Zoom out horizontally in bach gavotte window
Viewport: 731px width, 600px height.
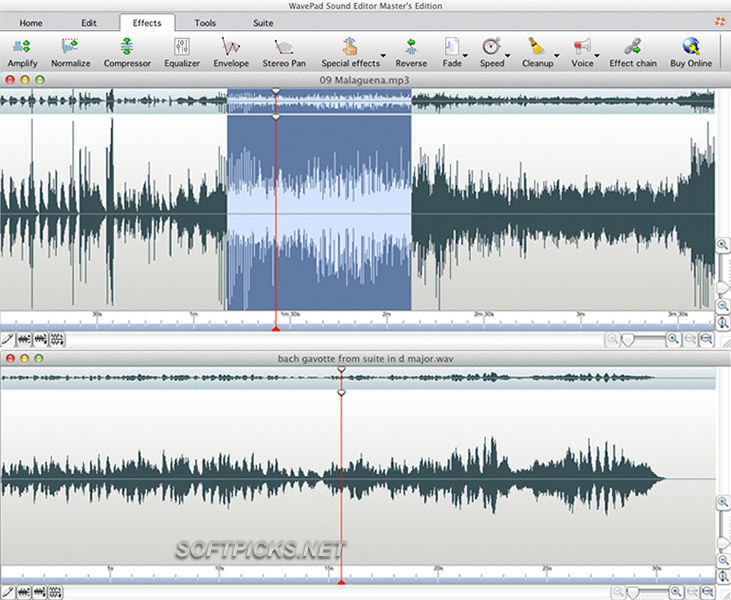click(x=618, y=593)
